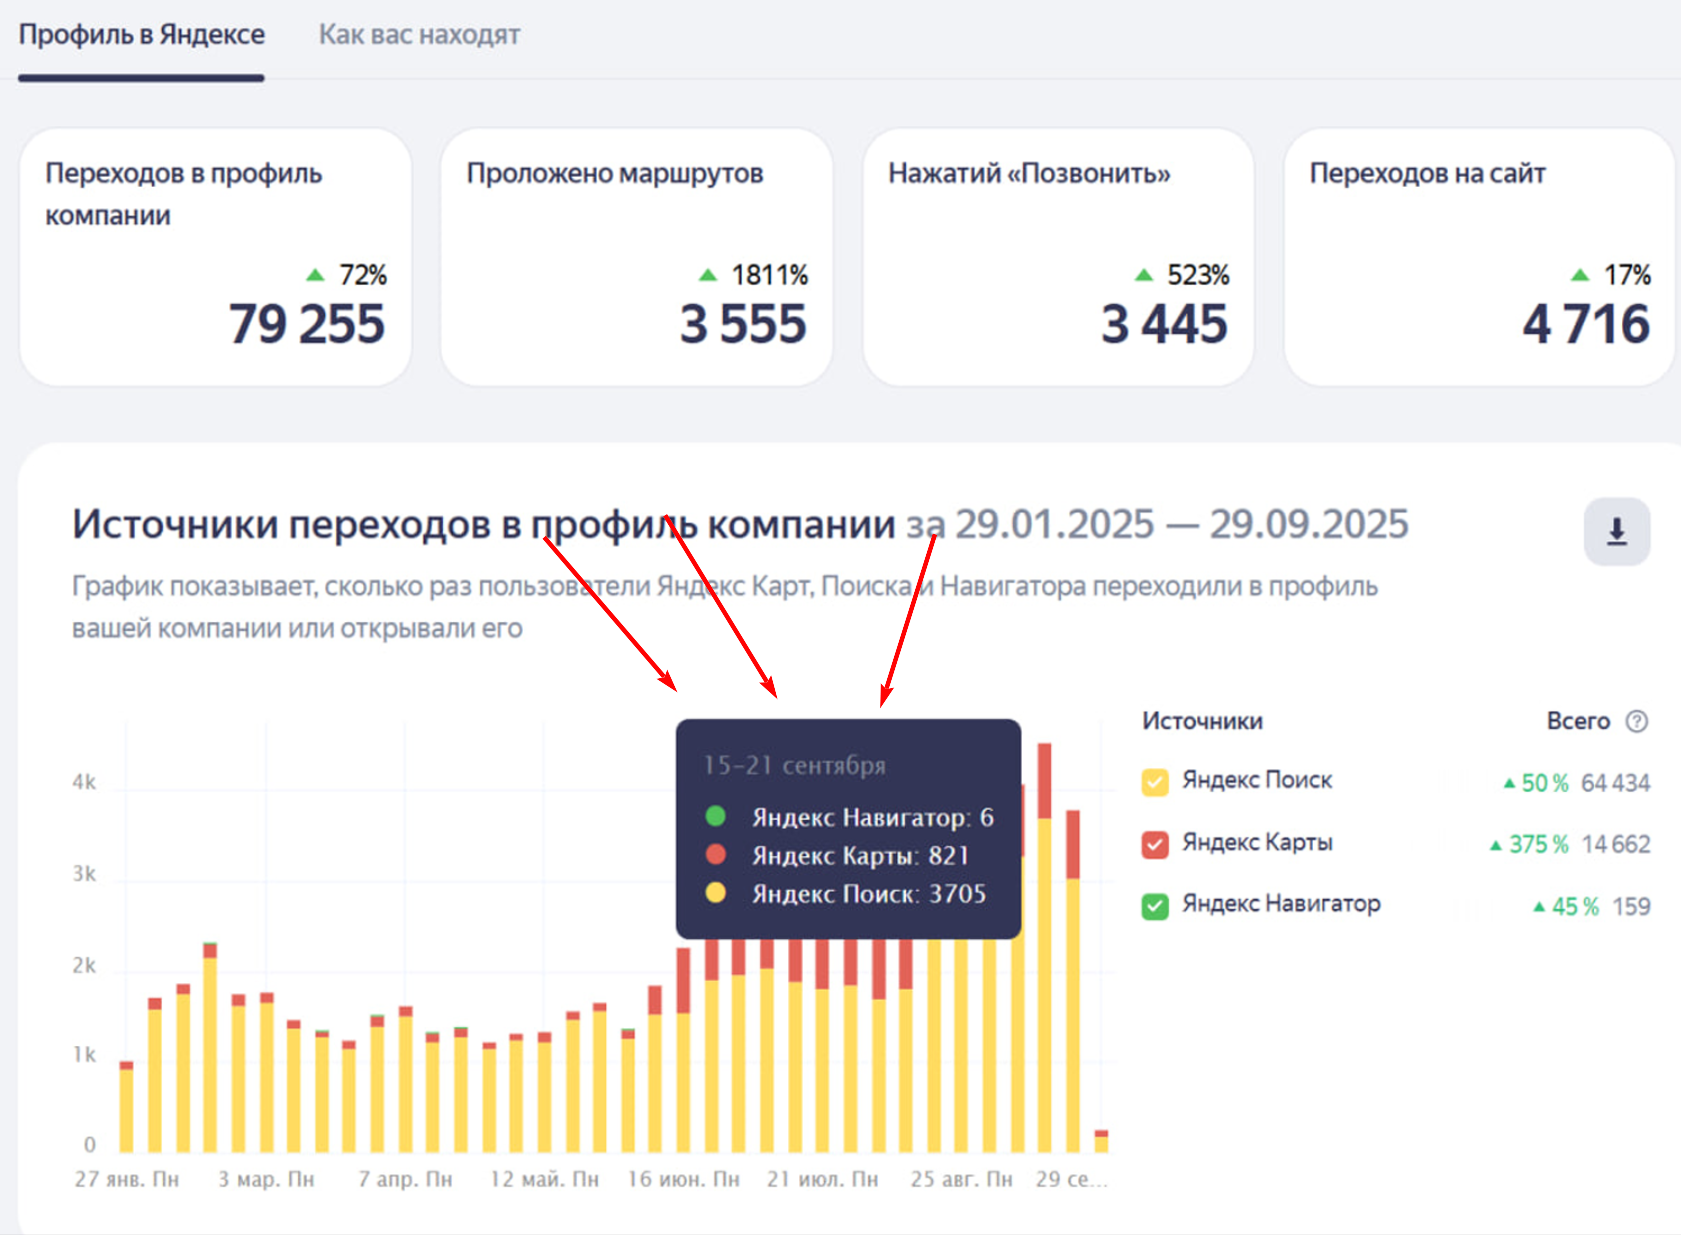Click the red dot for Яндекс Карты in tooltip
1681x1235 pixels.
(715, 854)
